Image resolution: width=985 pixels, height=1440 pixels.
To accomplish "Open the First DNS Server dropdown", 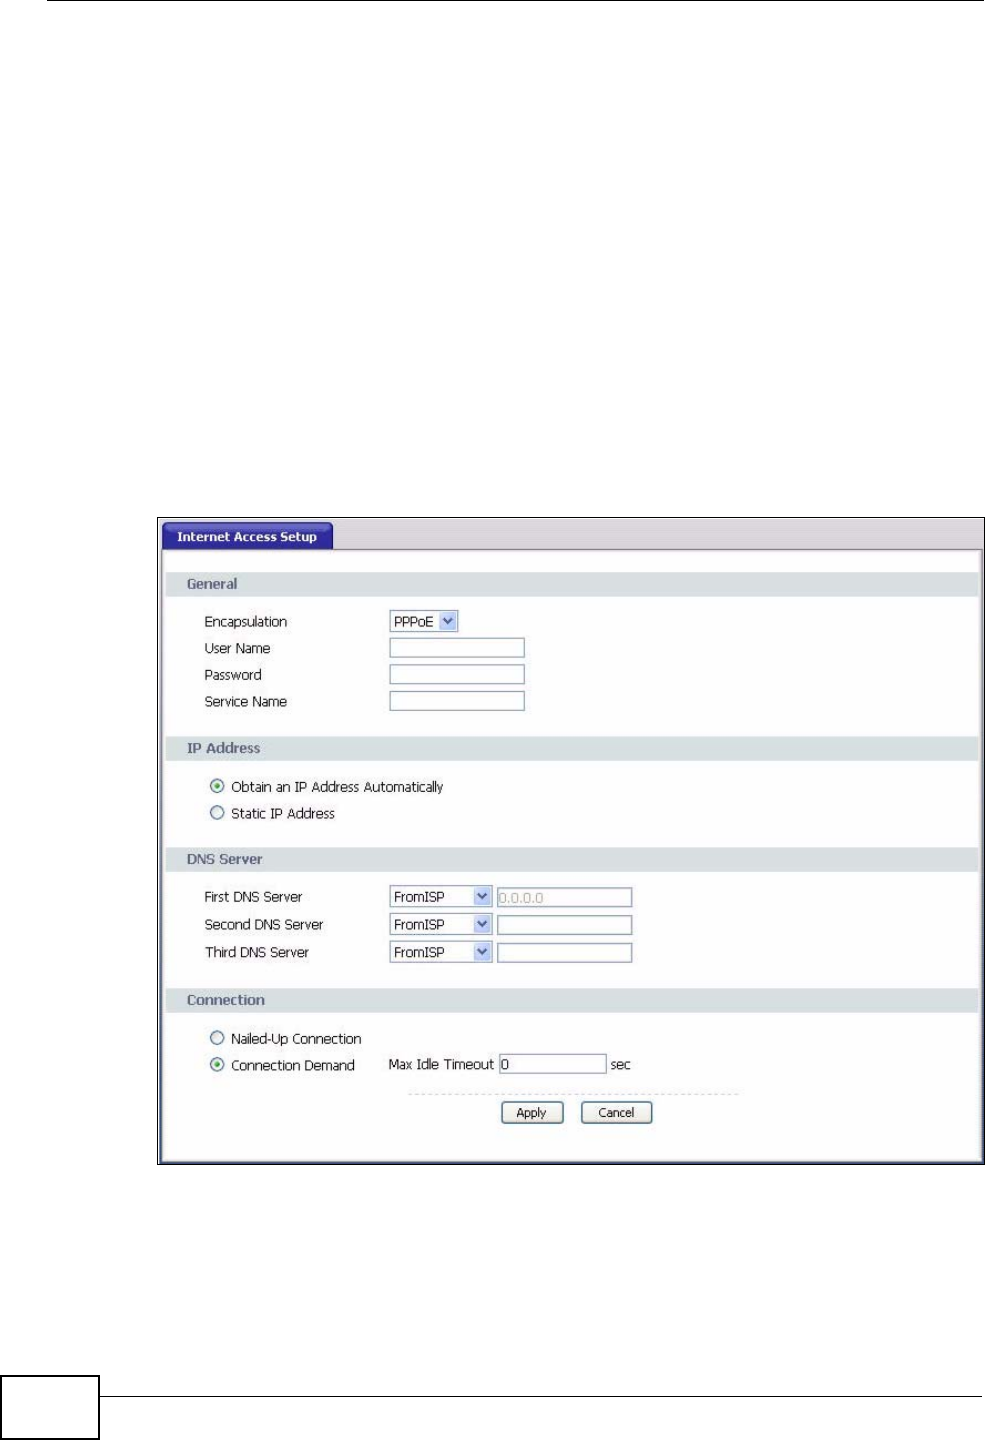I will (441, 897).
